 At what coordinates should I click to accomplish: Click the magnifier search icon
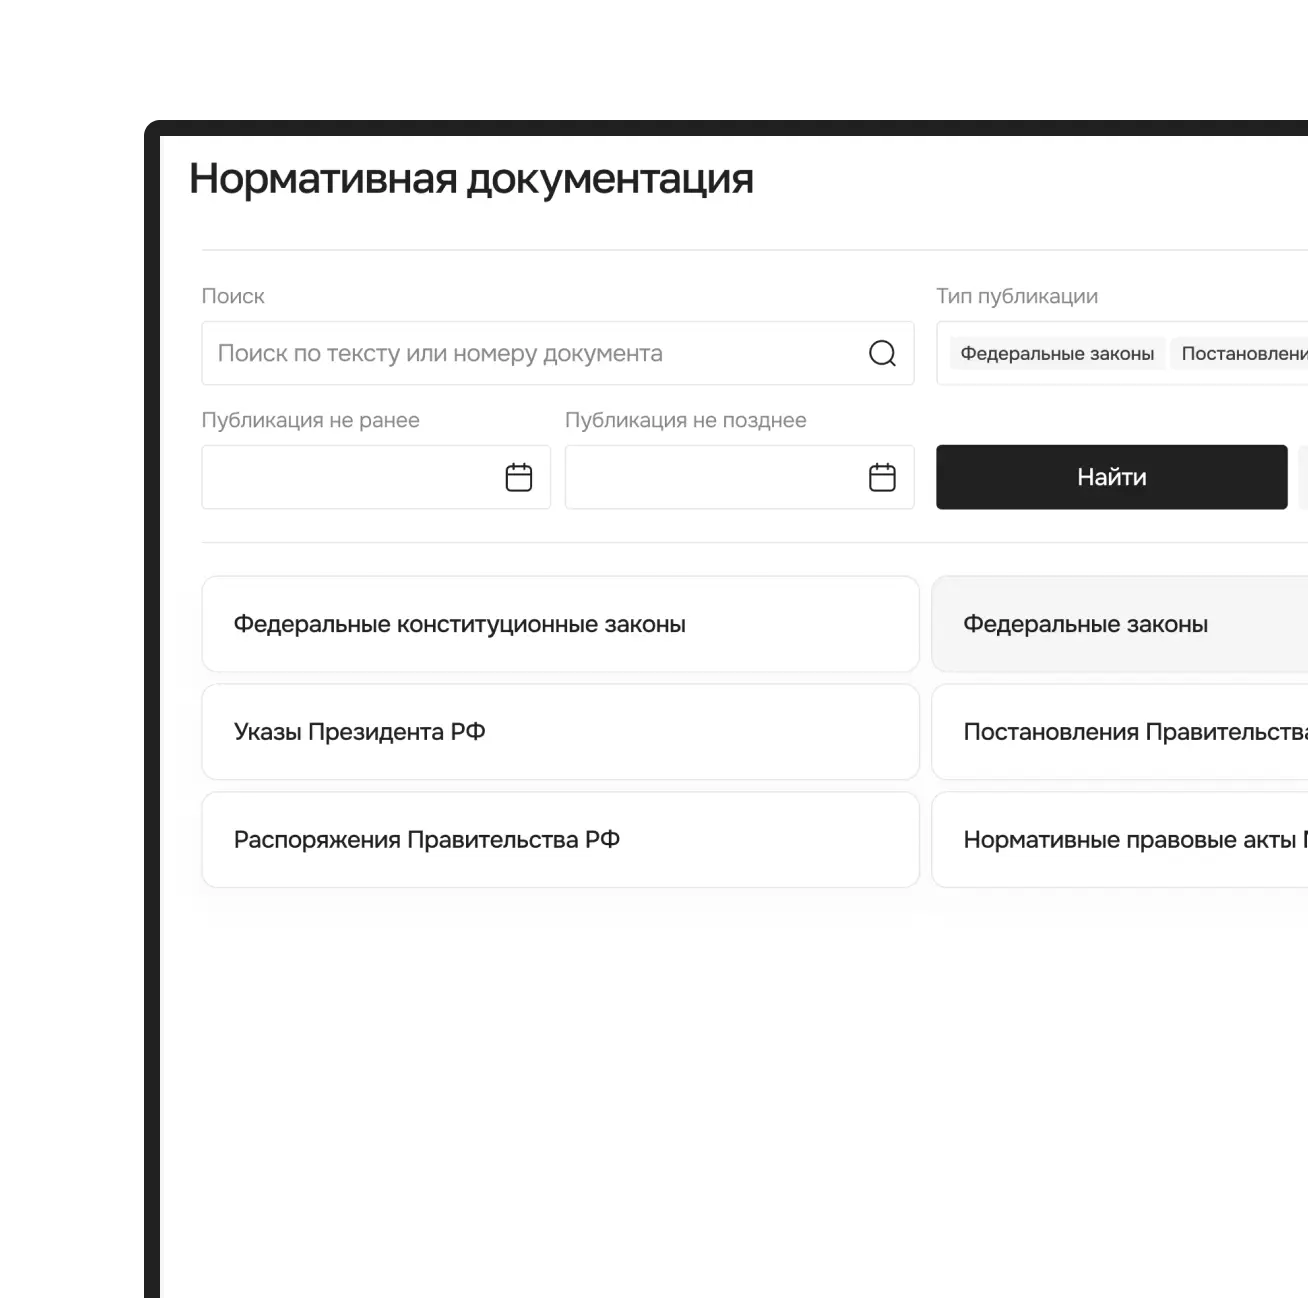(882, 353)
